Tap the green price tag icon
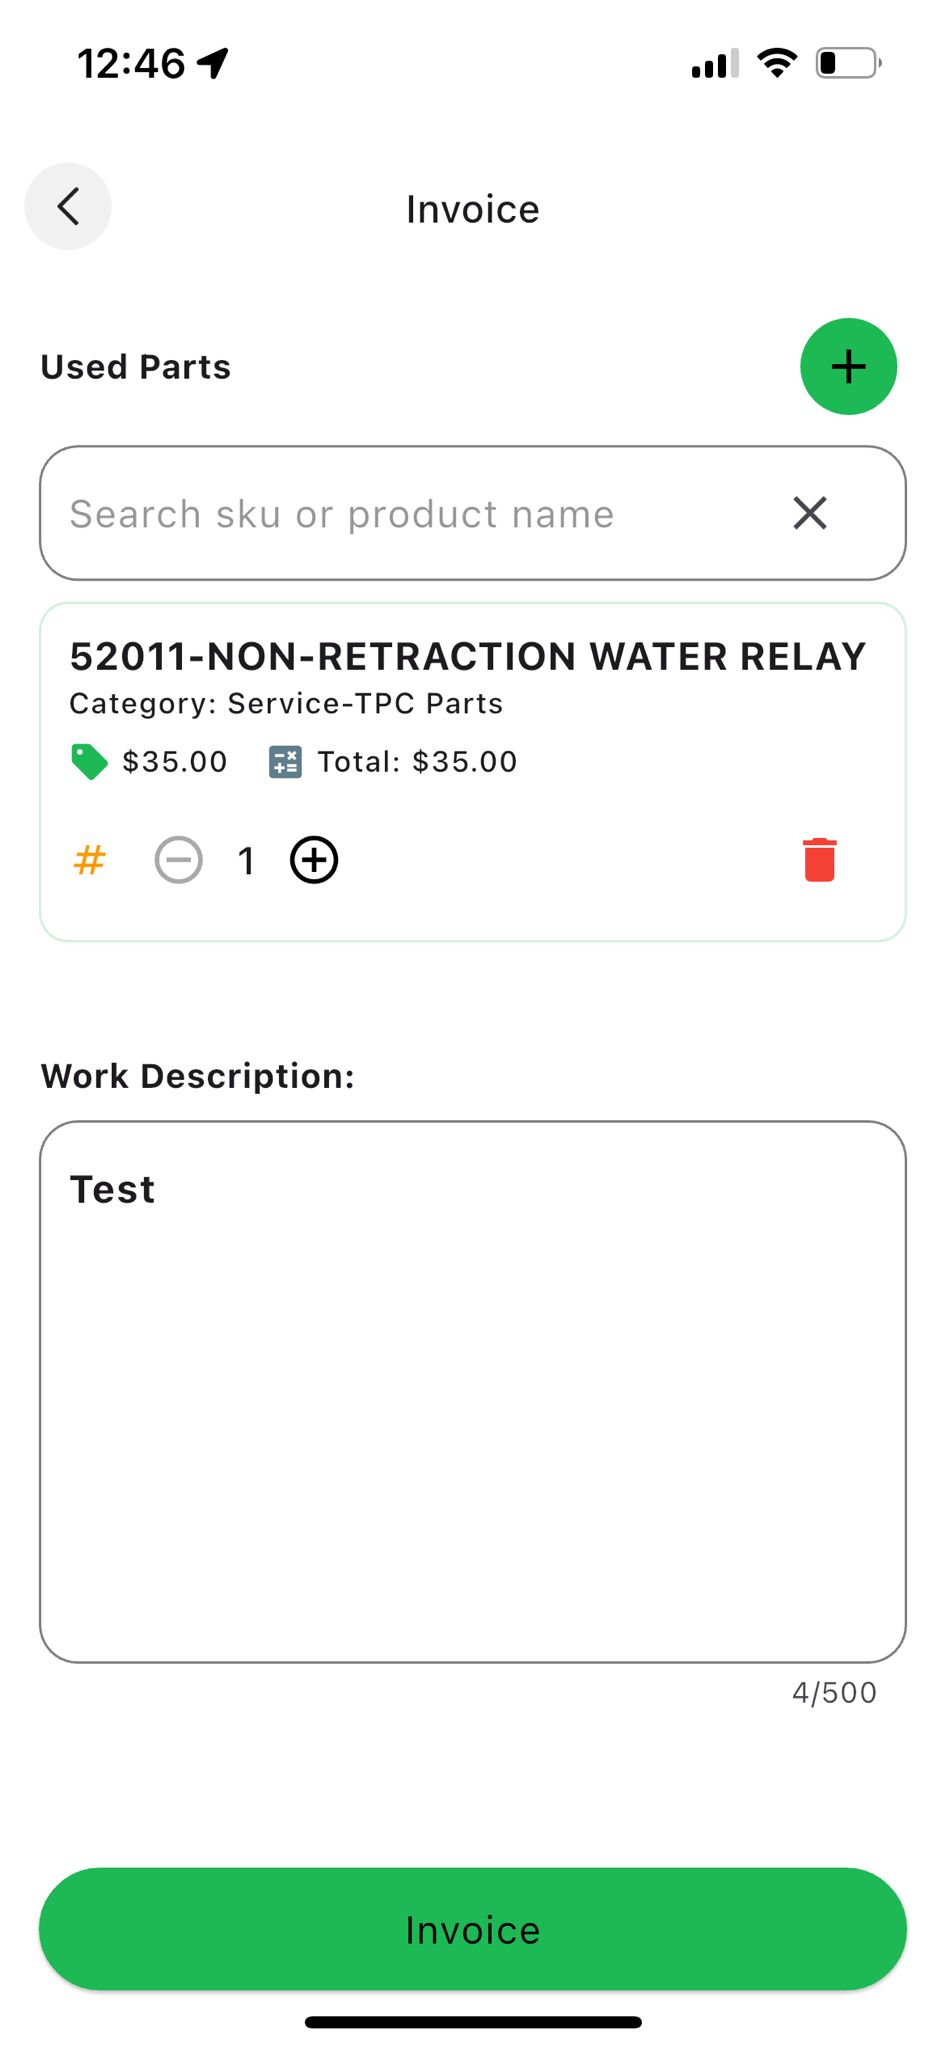 89,762
